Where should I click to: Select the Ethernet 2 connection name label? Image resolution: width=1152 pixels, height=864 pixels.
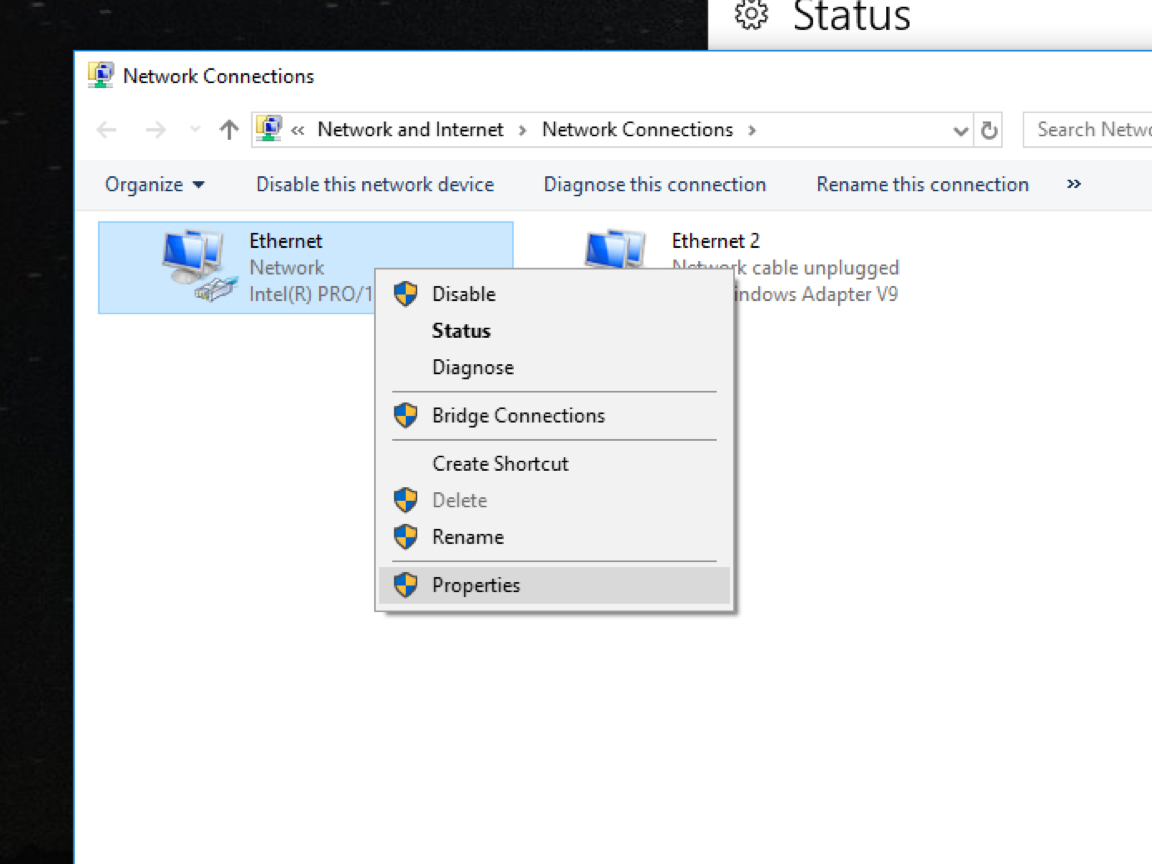(716, 241)
